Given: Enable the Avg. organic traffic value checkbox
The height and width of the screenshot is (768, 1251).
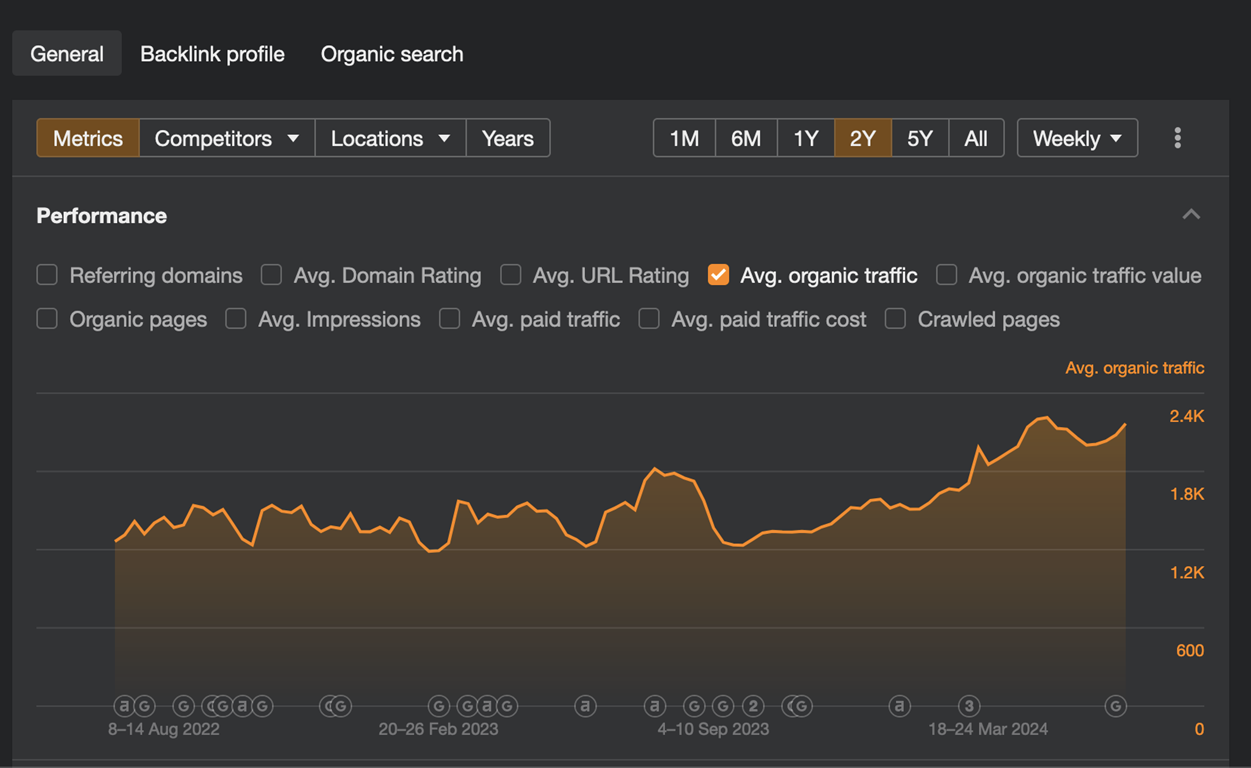Looking at the screenshot, I should point(946,275).
